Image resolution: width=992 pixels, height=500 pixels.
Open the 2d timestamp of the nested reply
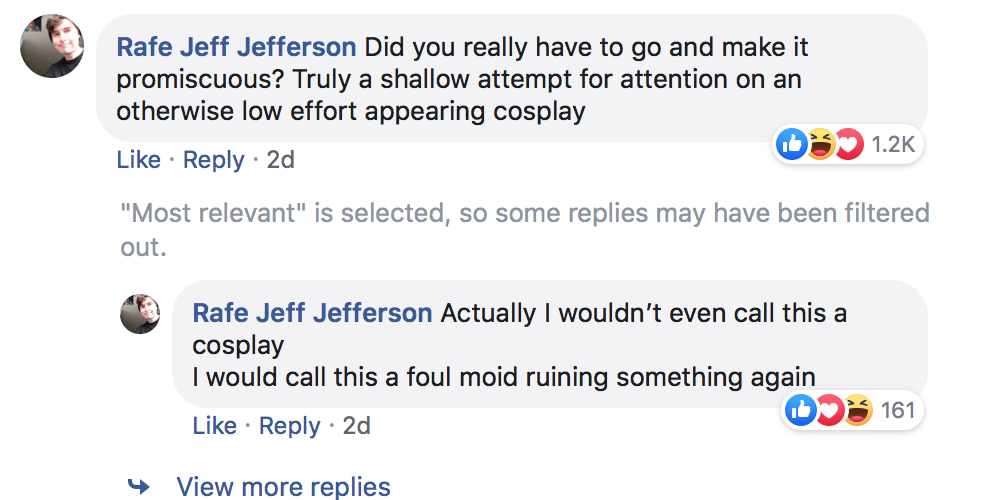pos(357,425)
